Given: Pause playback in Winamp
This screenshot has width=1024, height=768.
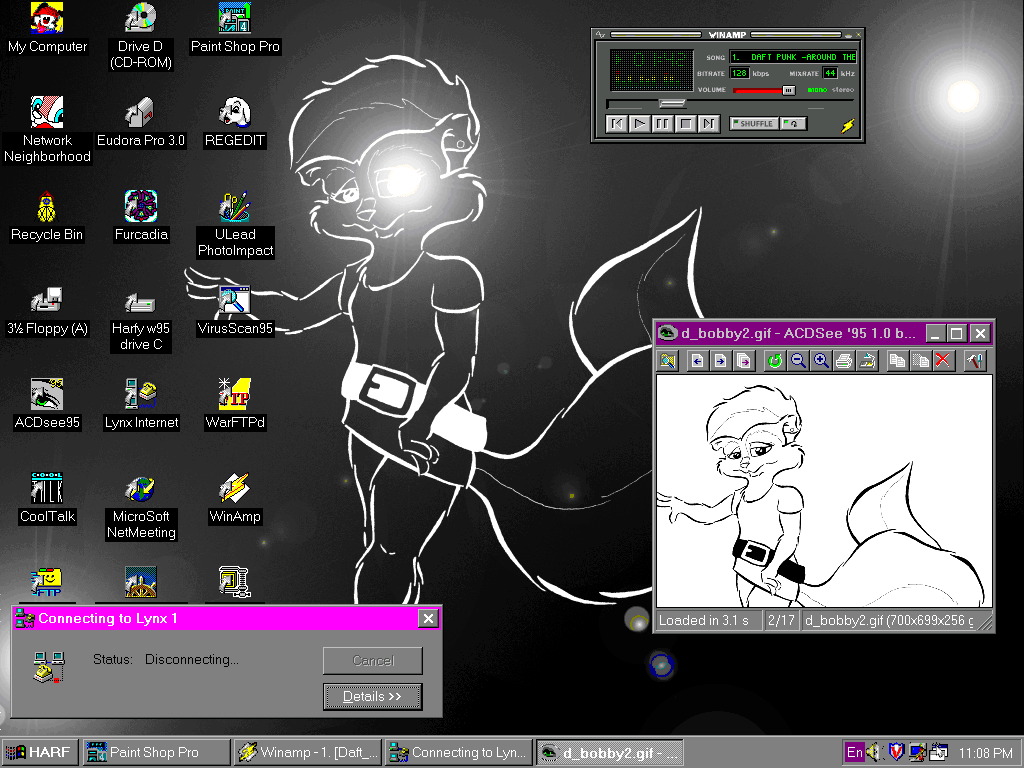Looking at the screenshot, I should click(x=662, y=123).
